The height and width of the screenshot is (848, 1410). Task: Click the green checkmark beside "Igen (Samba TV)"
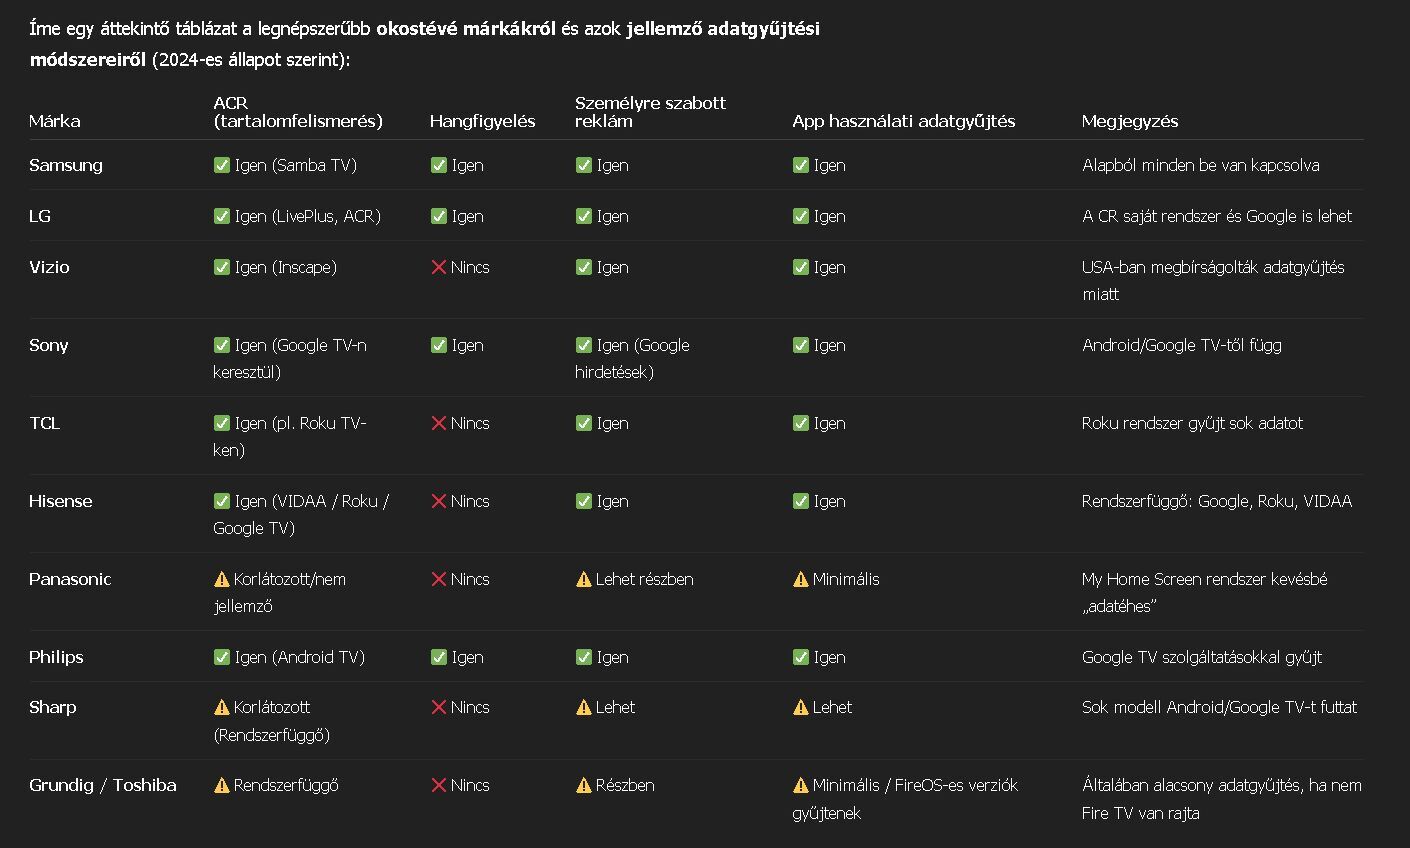click(x=222, y=165)
